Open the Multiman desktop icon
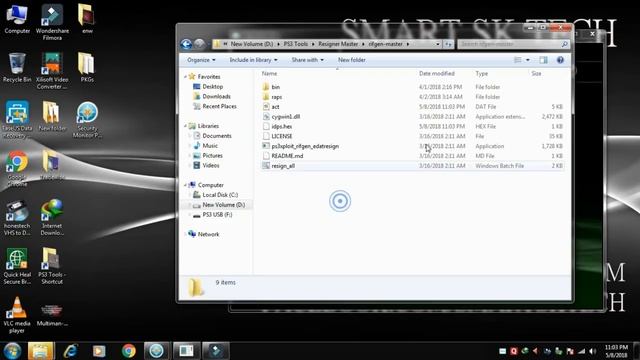 click(52, 315)
